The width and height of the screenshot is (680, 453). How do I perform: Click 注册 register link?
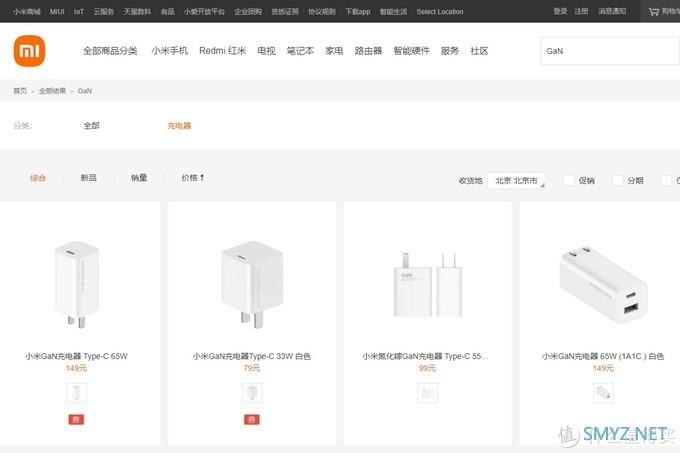(581, 11)
